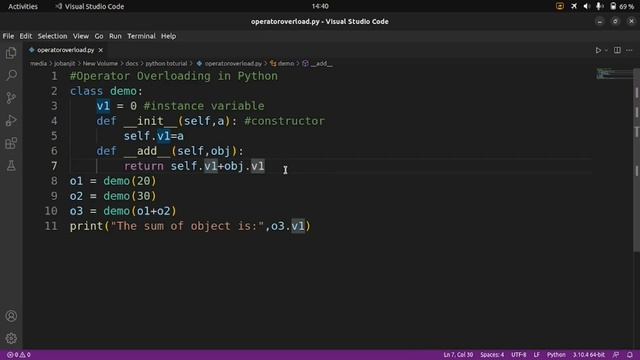Screen dimensions: 640x360
Task: Open the notifications bell icon
Action: click(630, 355)
